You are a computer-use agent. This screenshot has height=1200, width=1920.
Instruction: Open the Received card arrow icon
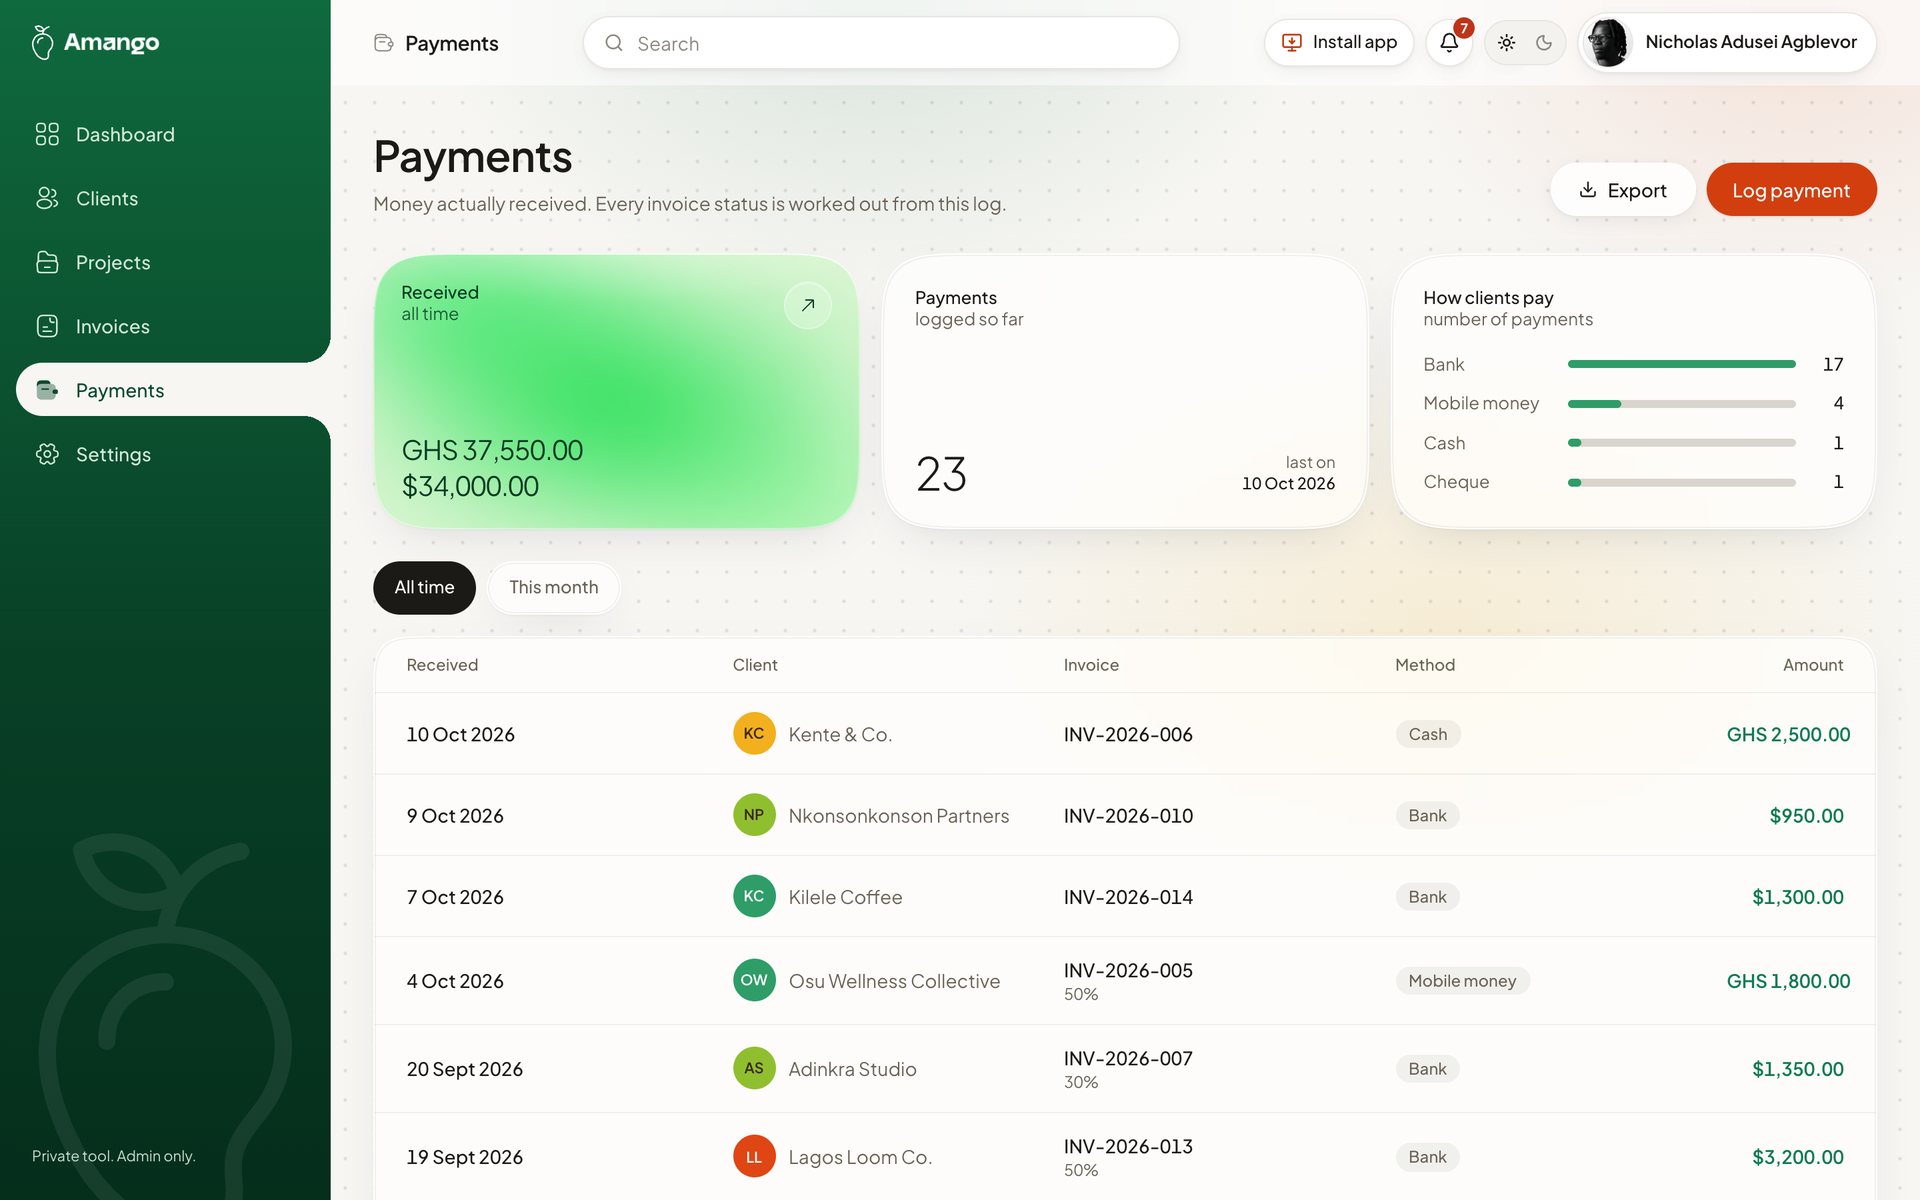tap(808, 305)
